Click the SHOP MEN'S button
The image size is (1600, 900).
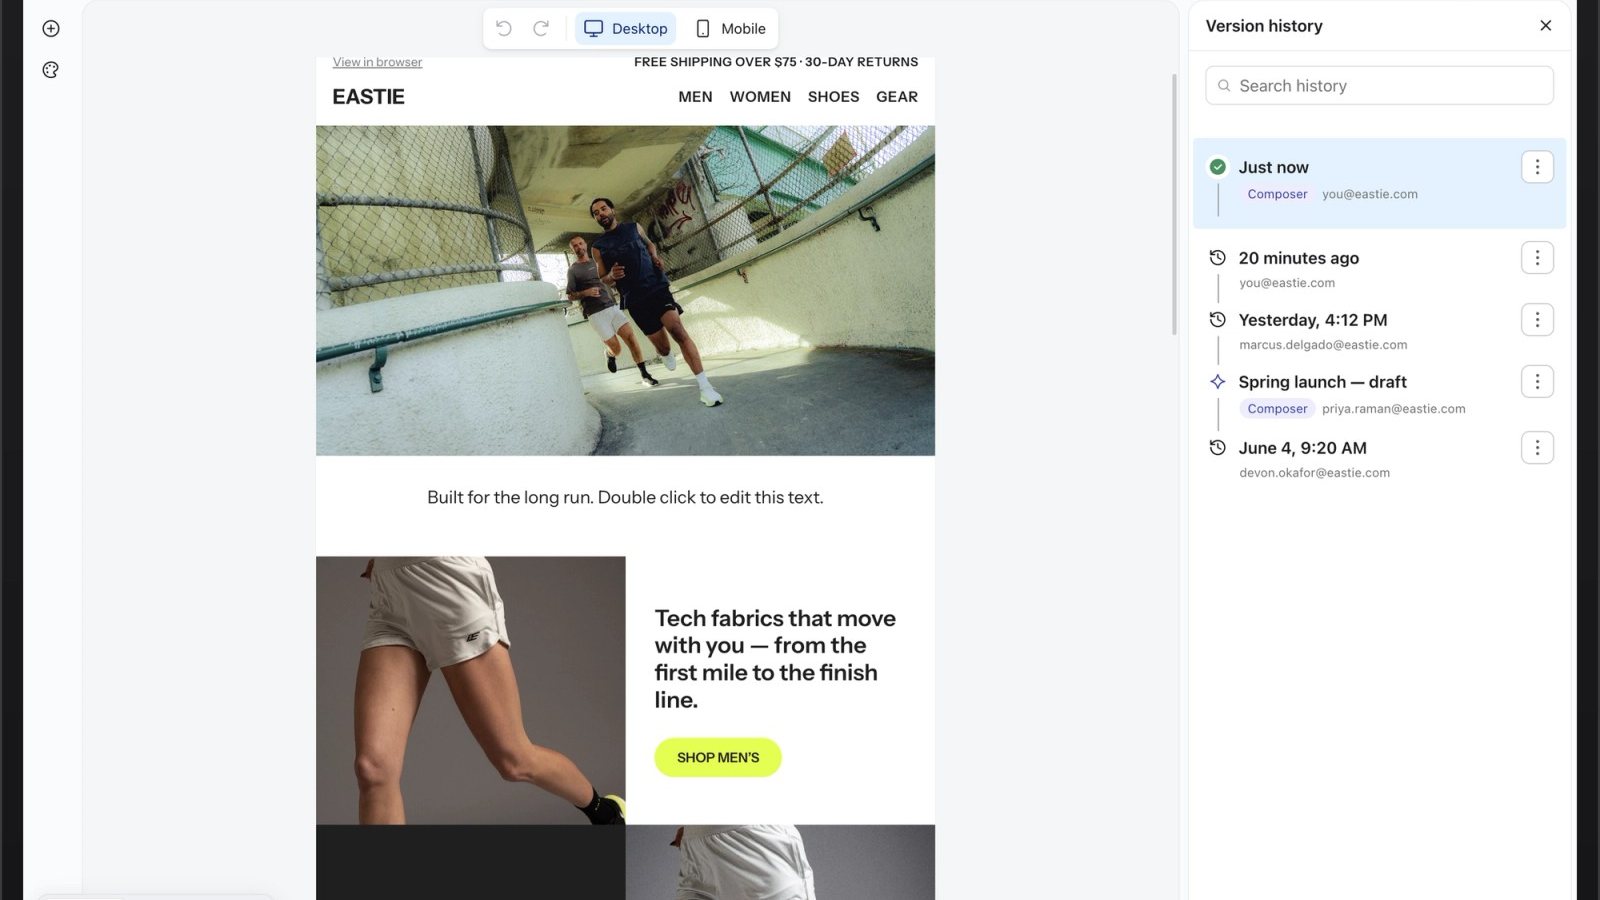tap(718, 758)
